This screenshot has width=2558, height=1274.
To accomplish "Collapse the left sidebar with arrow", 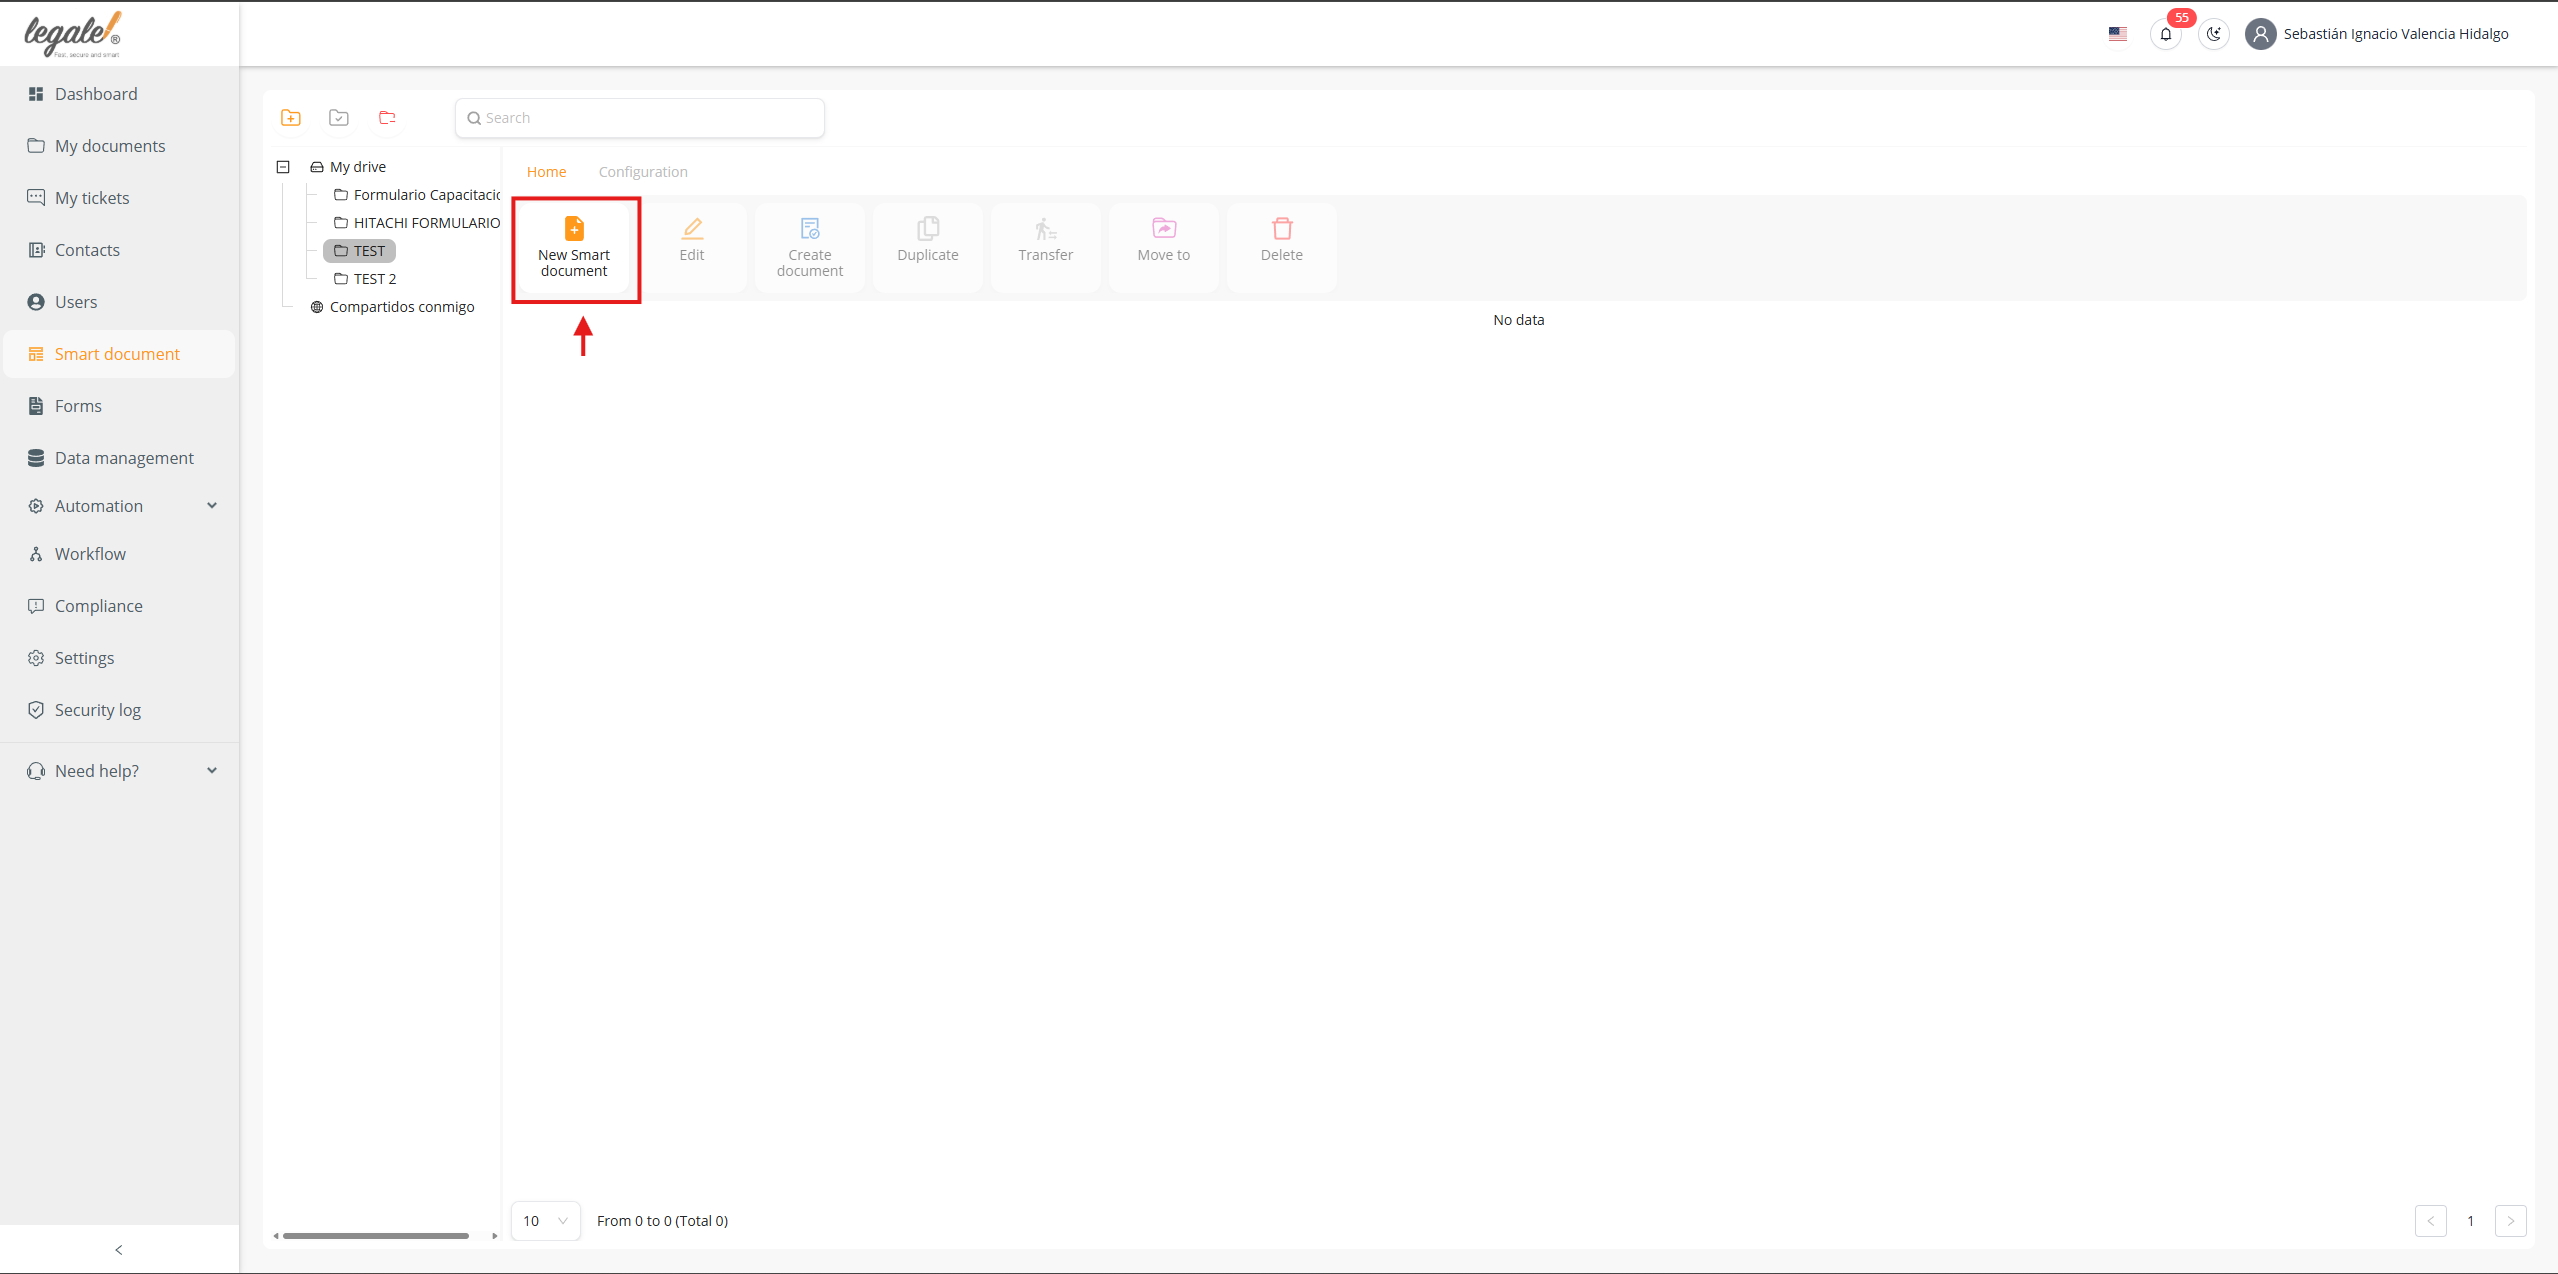I will pos(119,1250).
